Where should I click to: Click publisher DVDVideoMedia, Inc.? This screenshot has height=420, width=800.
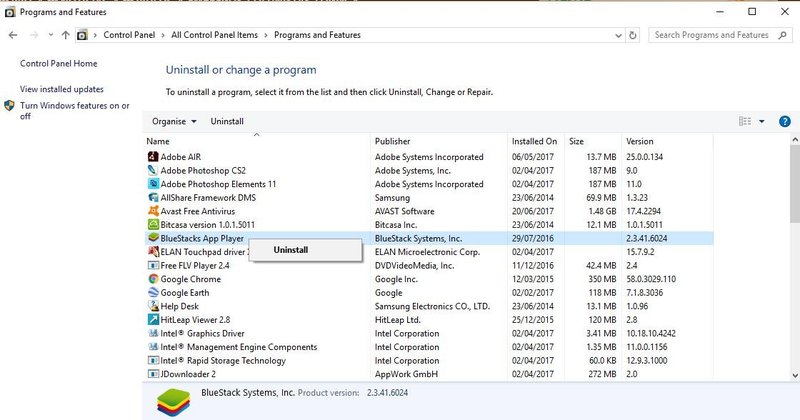pos(414,265)
